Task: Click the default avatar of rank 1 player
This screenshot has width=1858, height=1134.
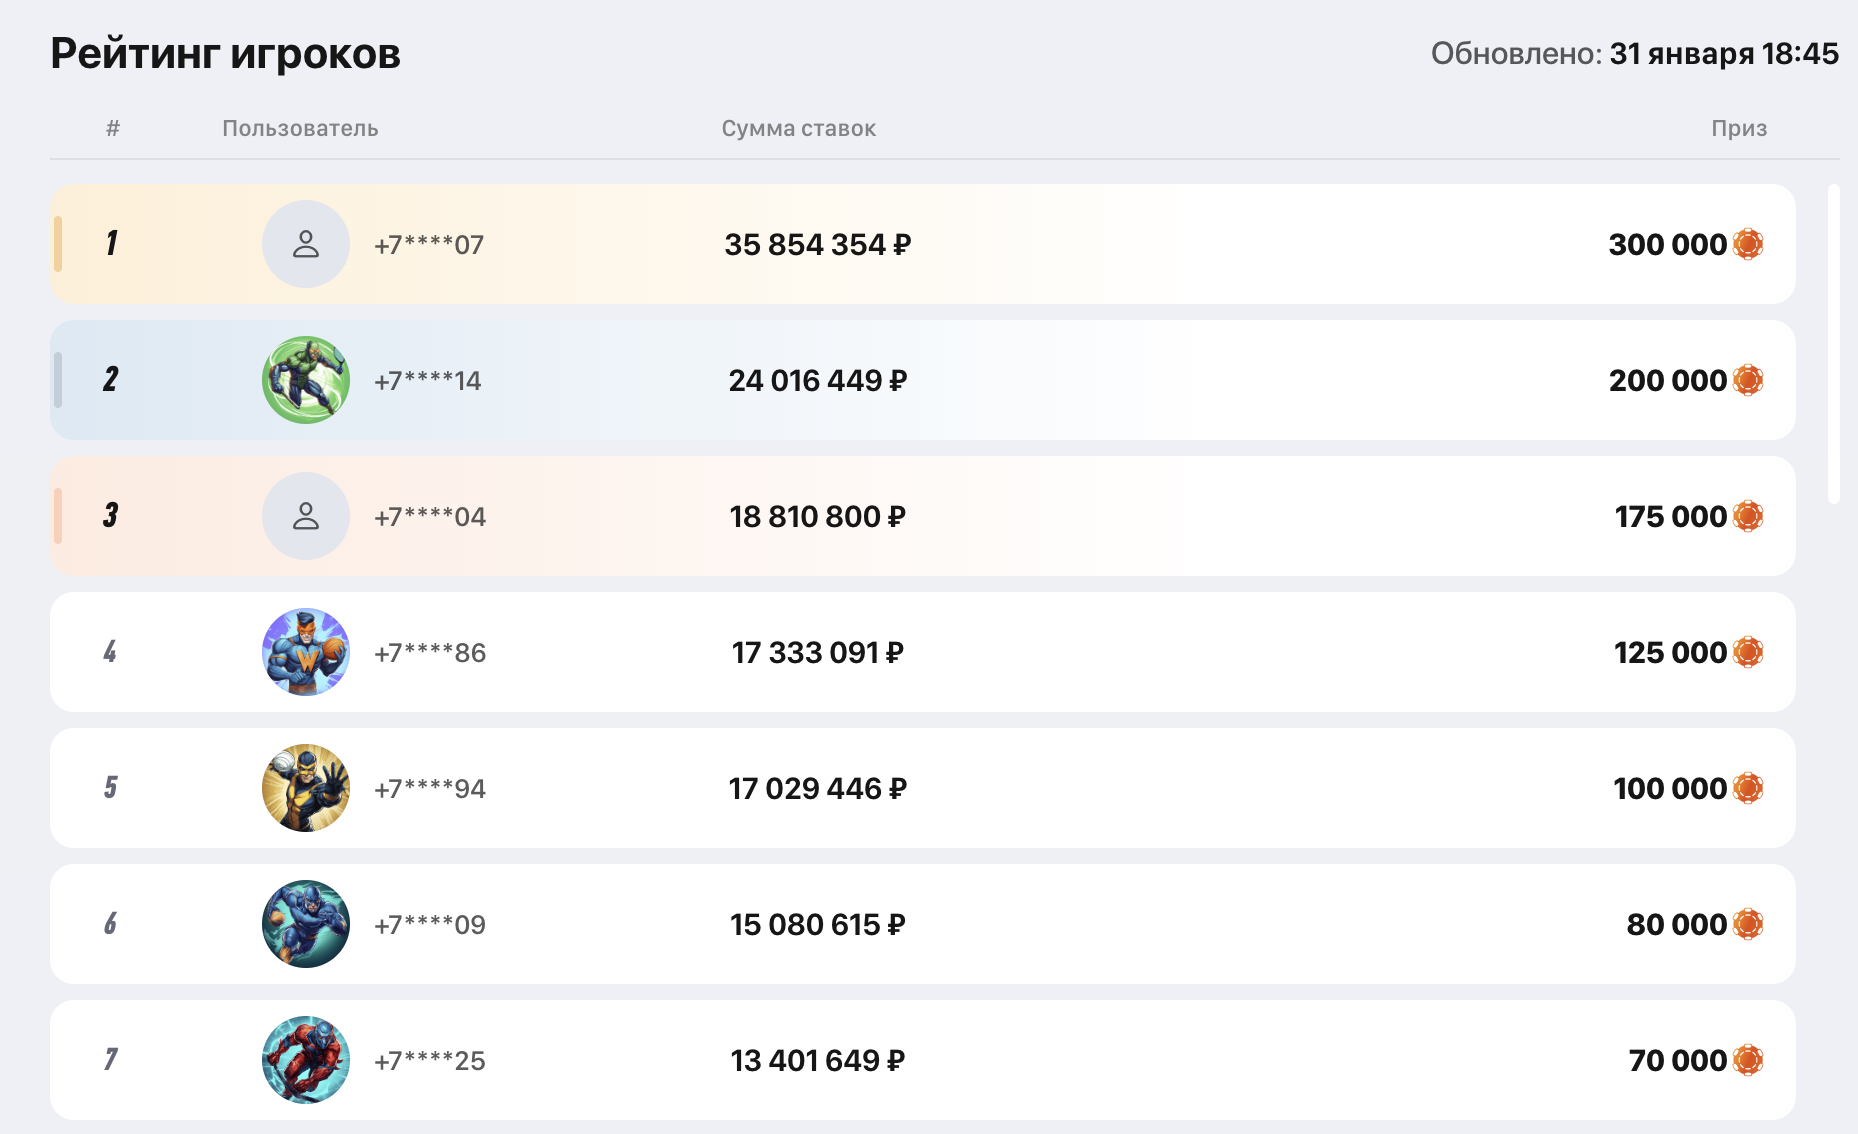Action: pos(305,244)
